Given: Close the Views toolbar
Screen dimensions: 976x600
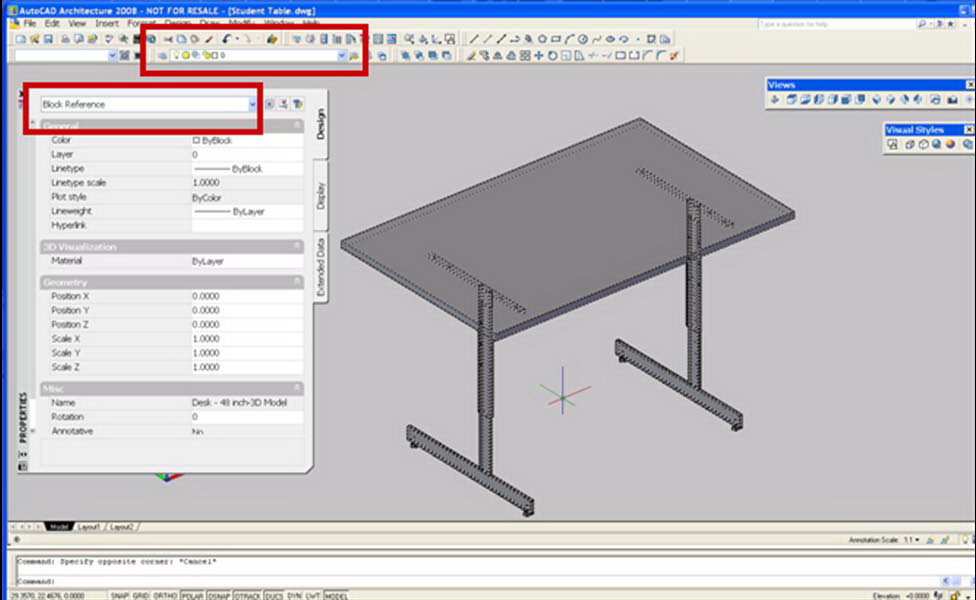Looking at the screenshot, I should [x=970, y=85].
